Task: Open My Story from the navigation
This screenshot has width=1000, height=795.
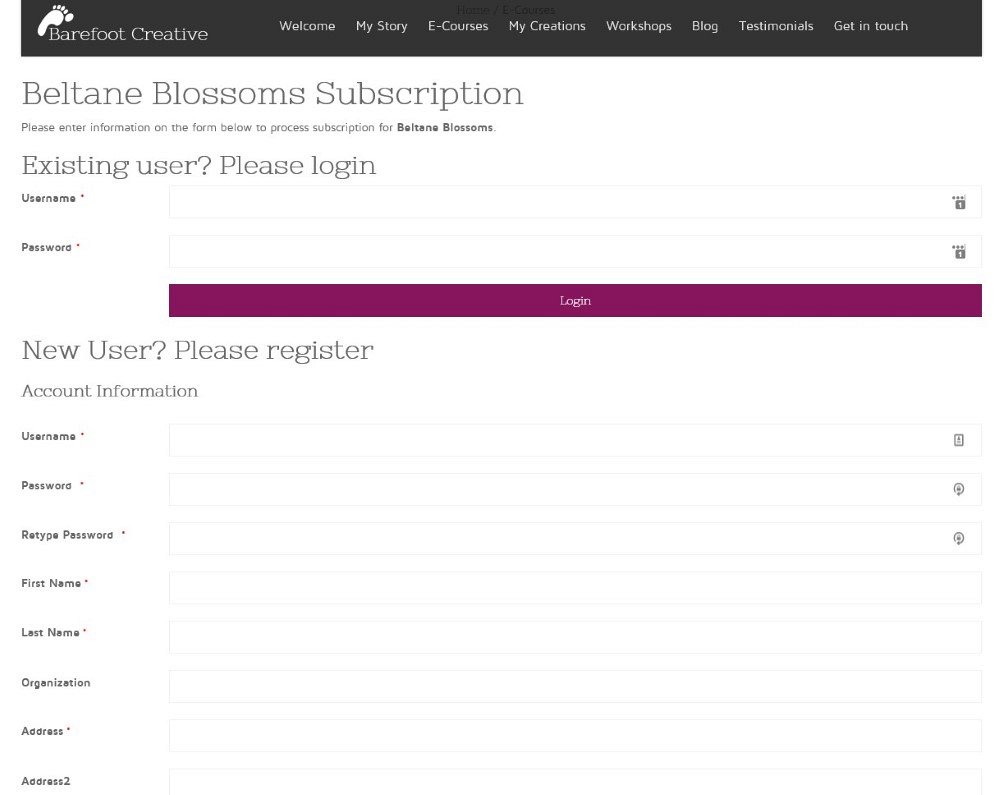Action: (381, 26)
